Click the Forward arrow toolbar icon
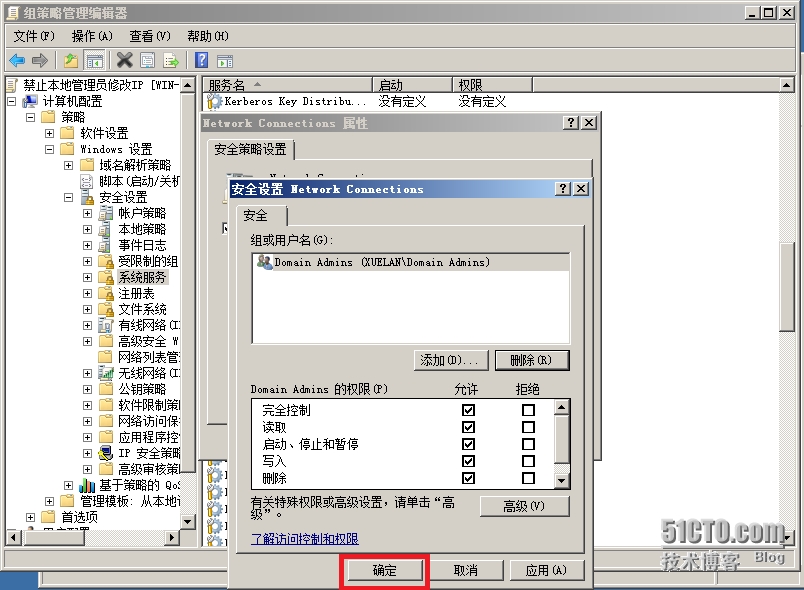This screenshot has height=590, width=804. tap(39, 60)
